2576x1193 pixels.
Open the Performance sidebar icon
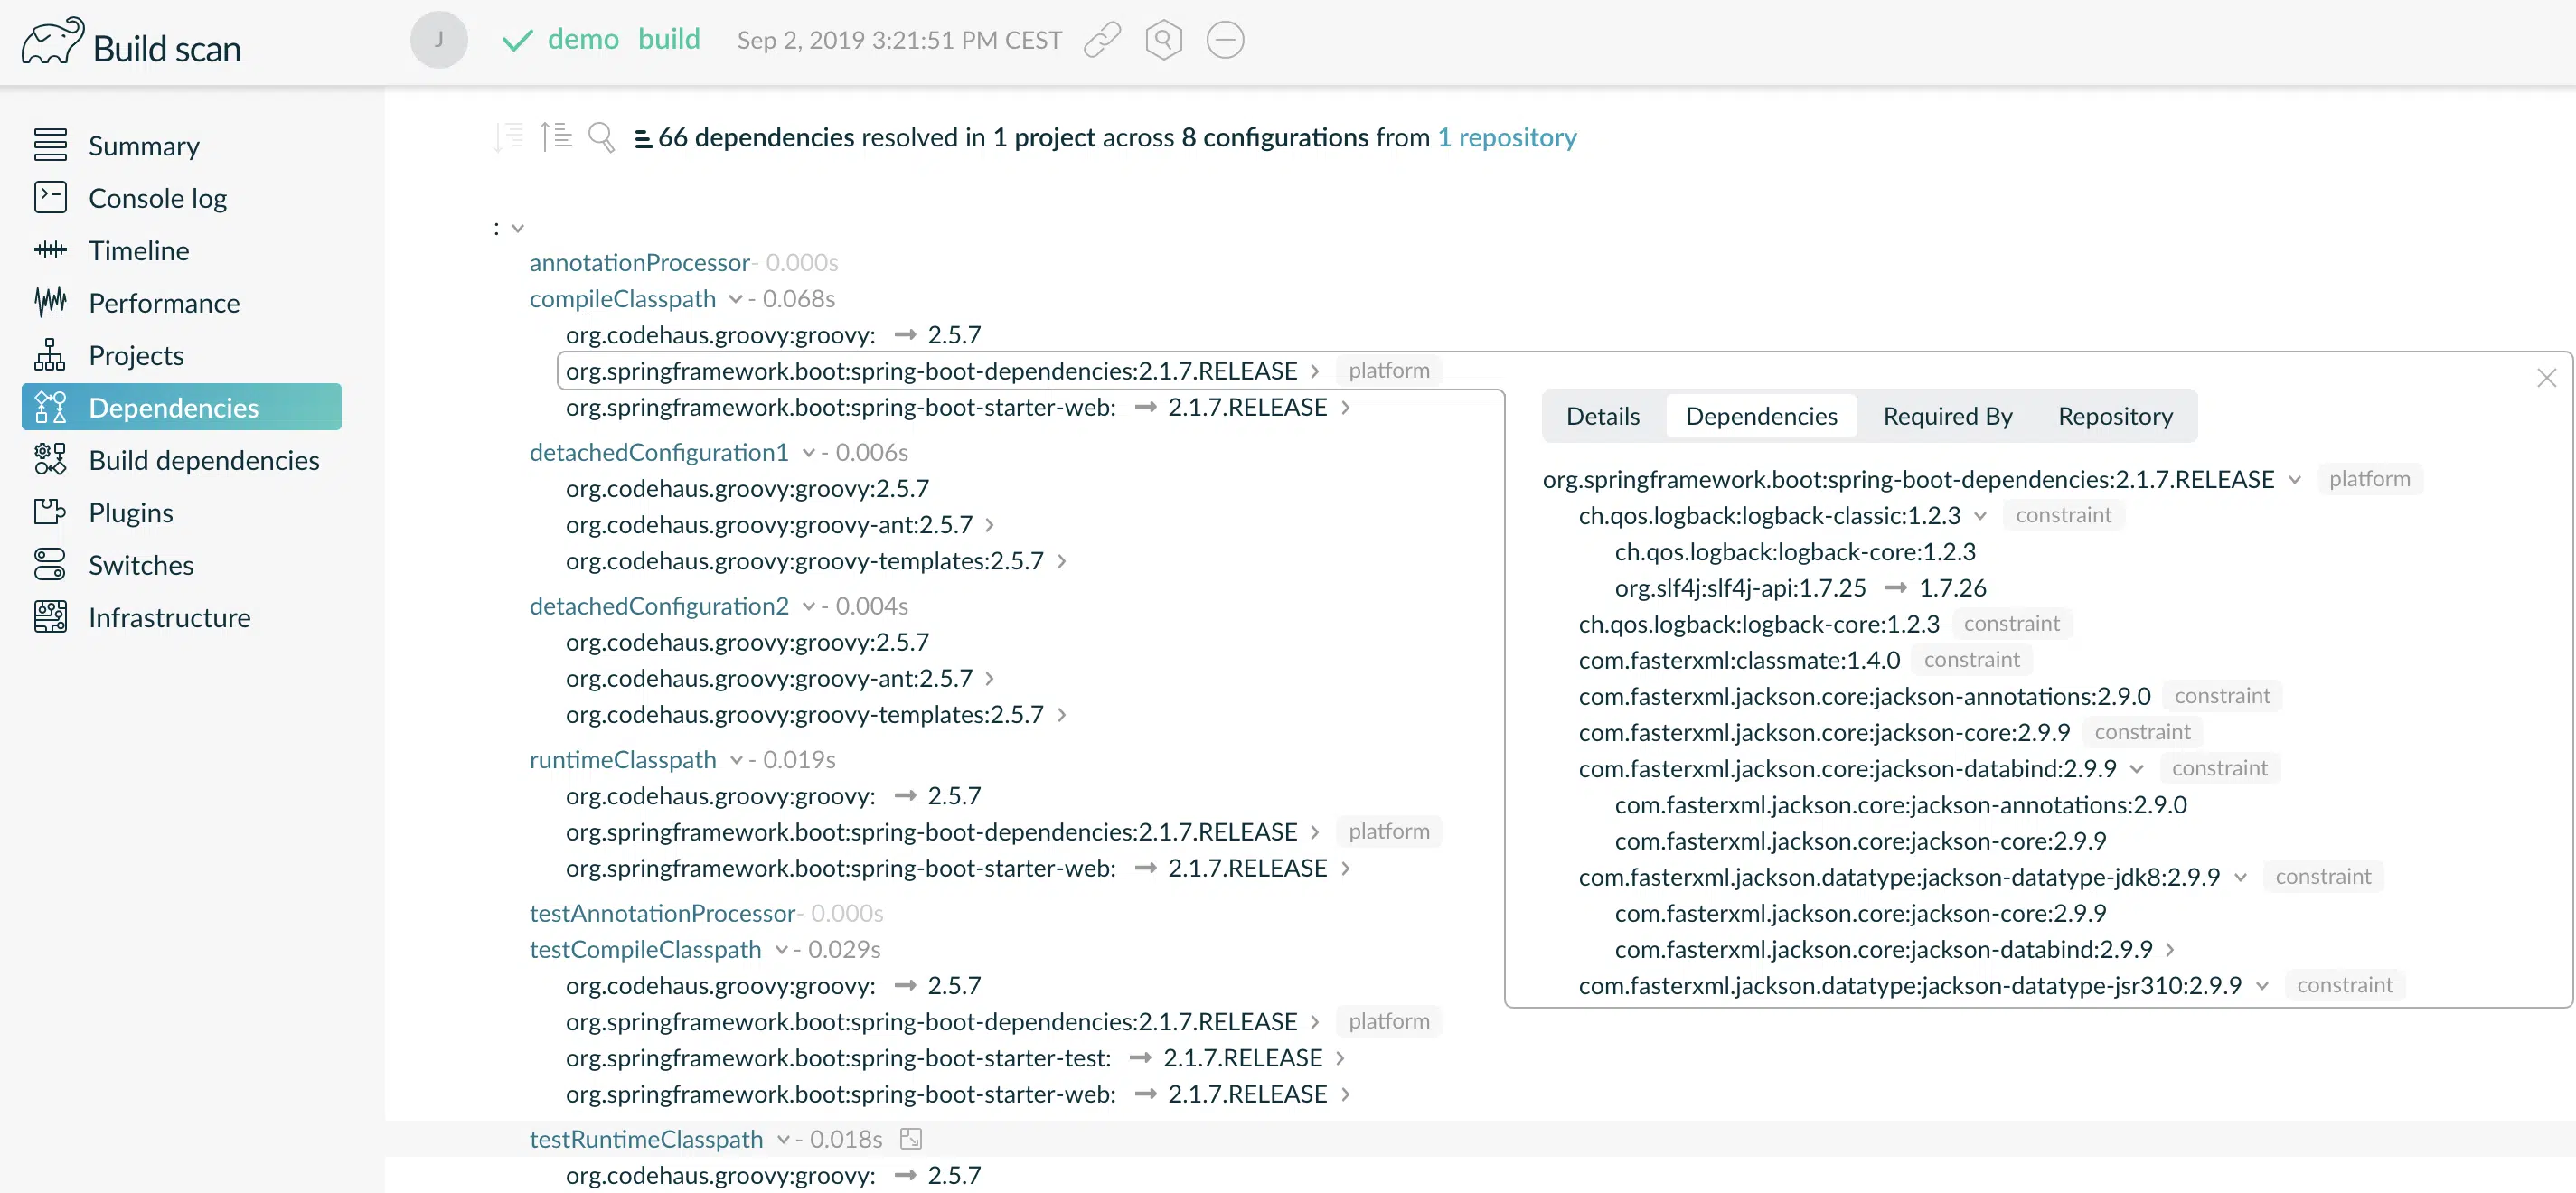50,302
